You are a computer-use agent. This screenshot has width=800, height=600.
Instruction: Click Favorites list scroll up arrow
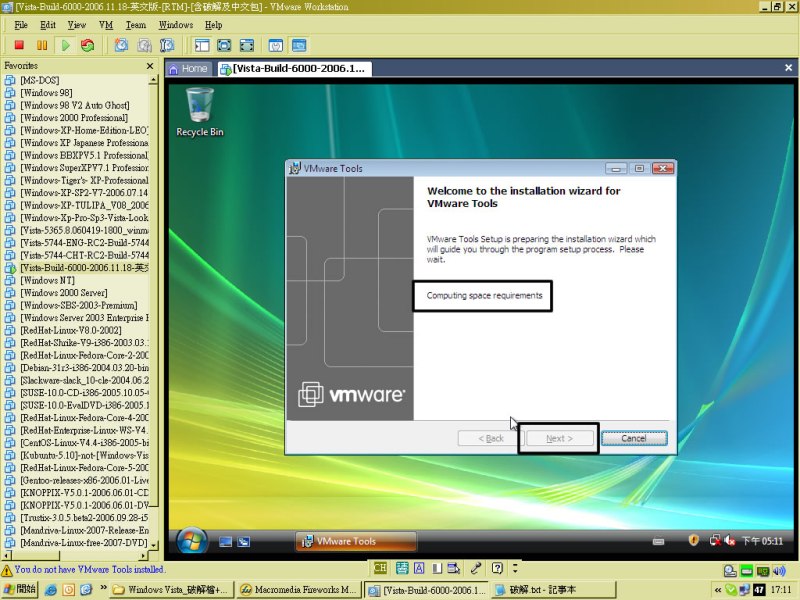point(153,80)
